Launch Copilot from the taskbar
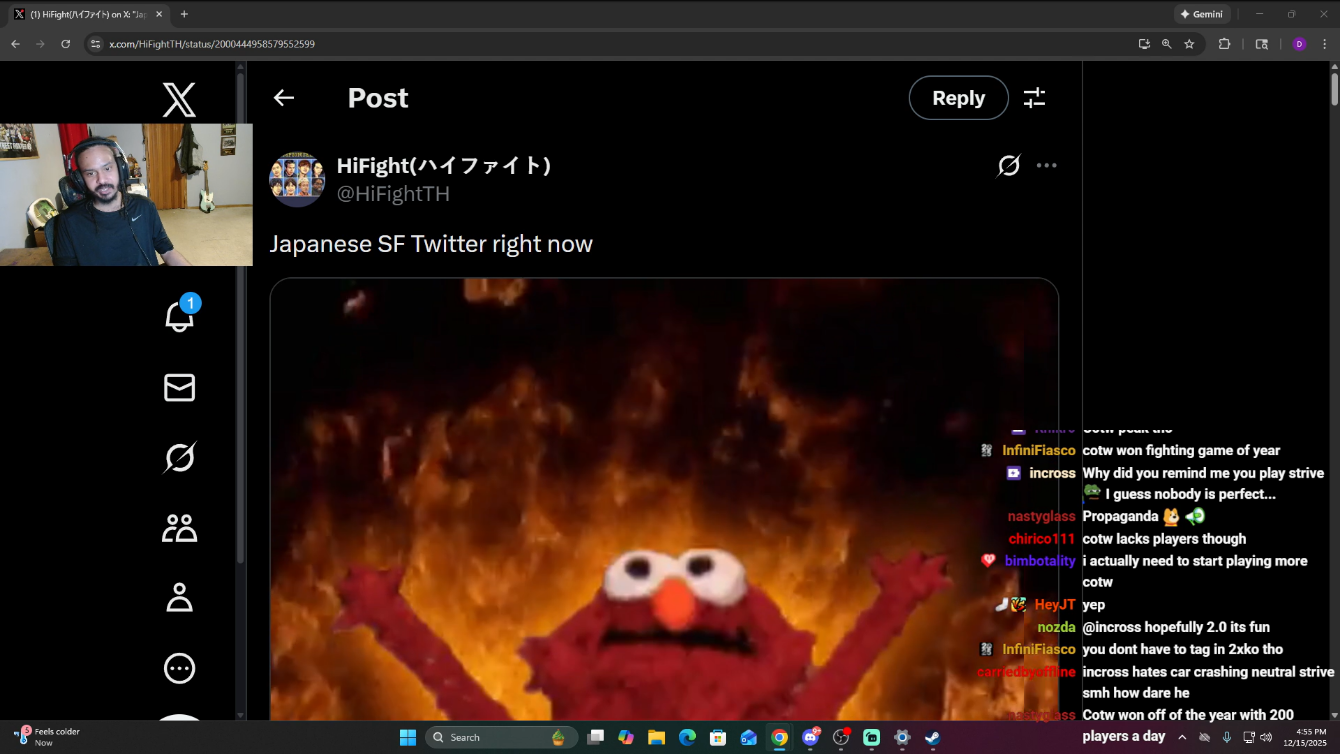The image size is (1340, 754). (626, 738)
